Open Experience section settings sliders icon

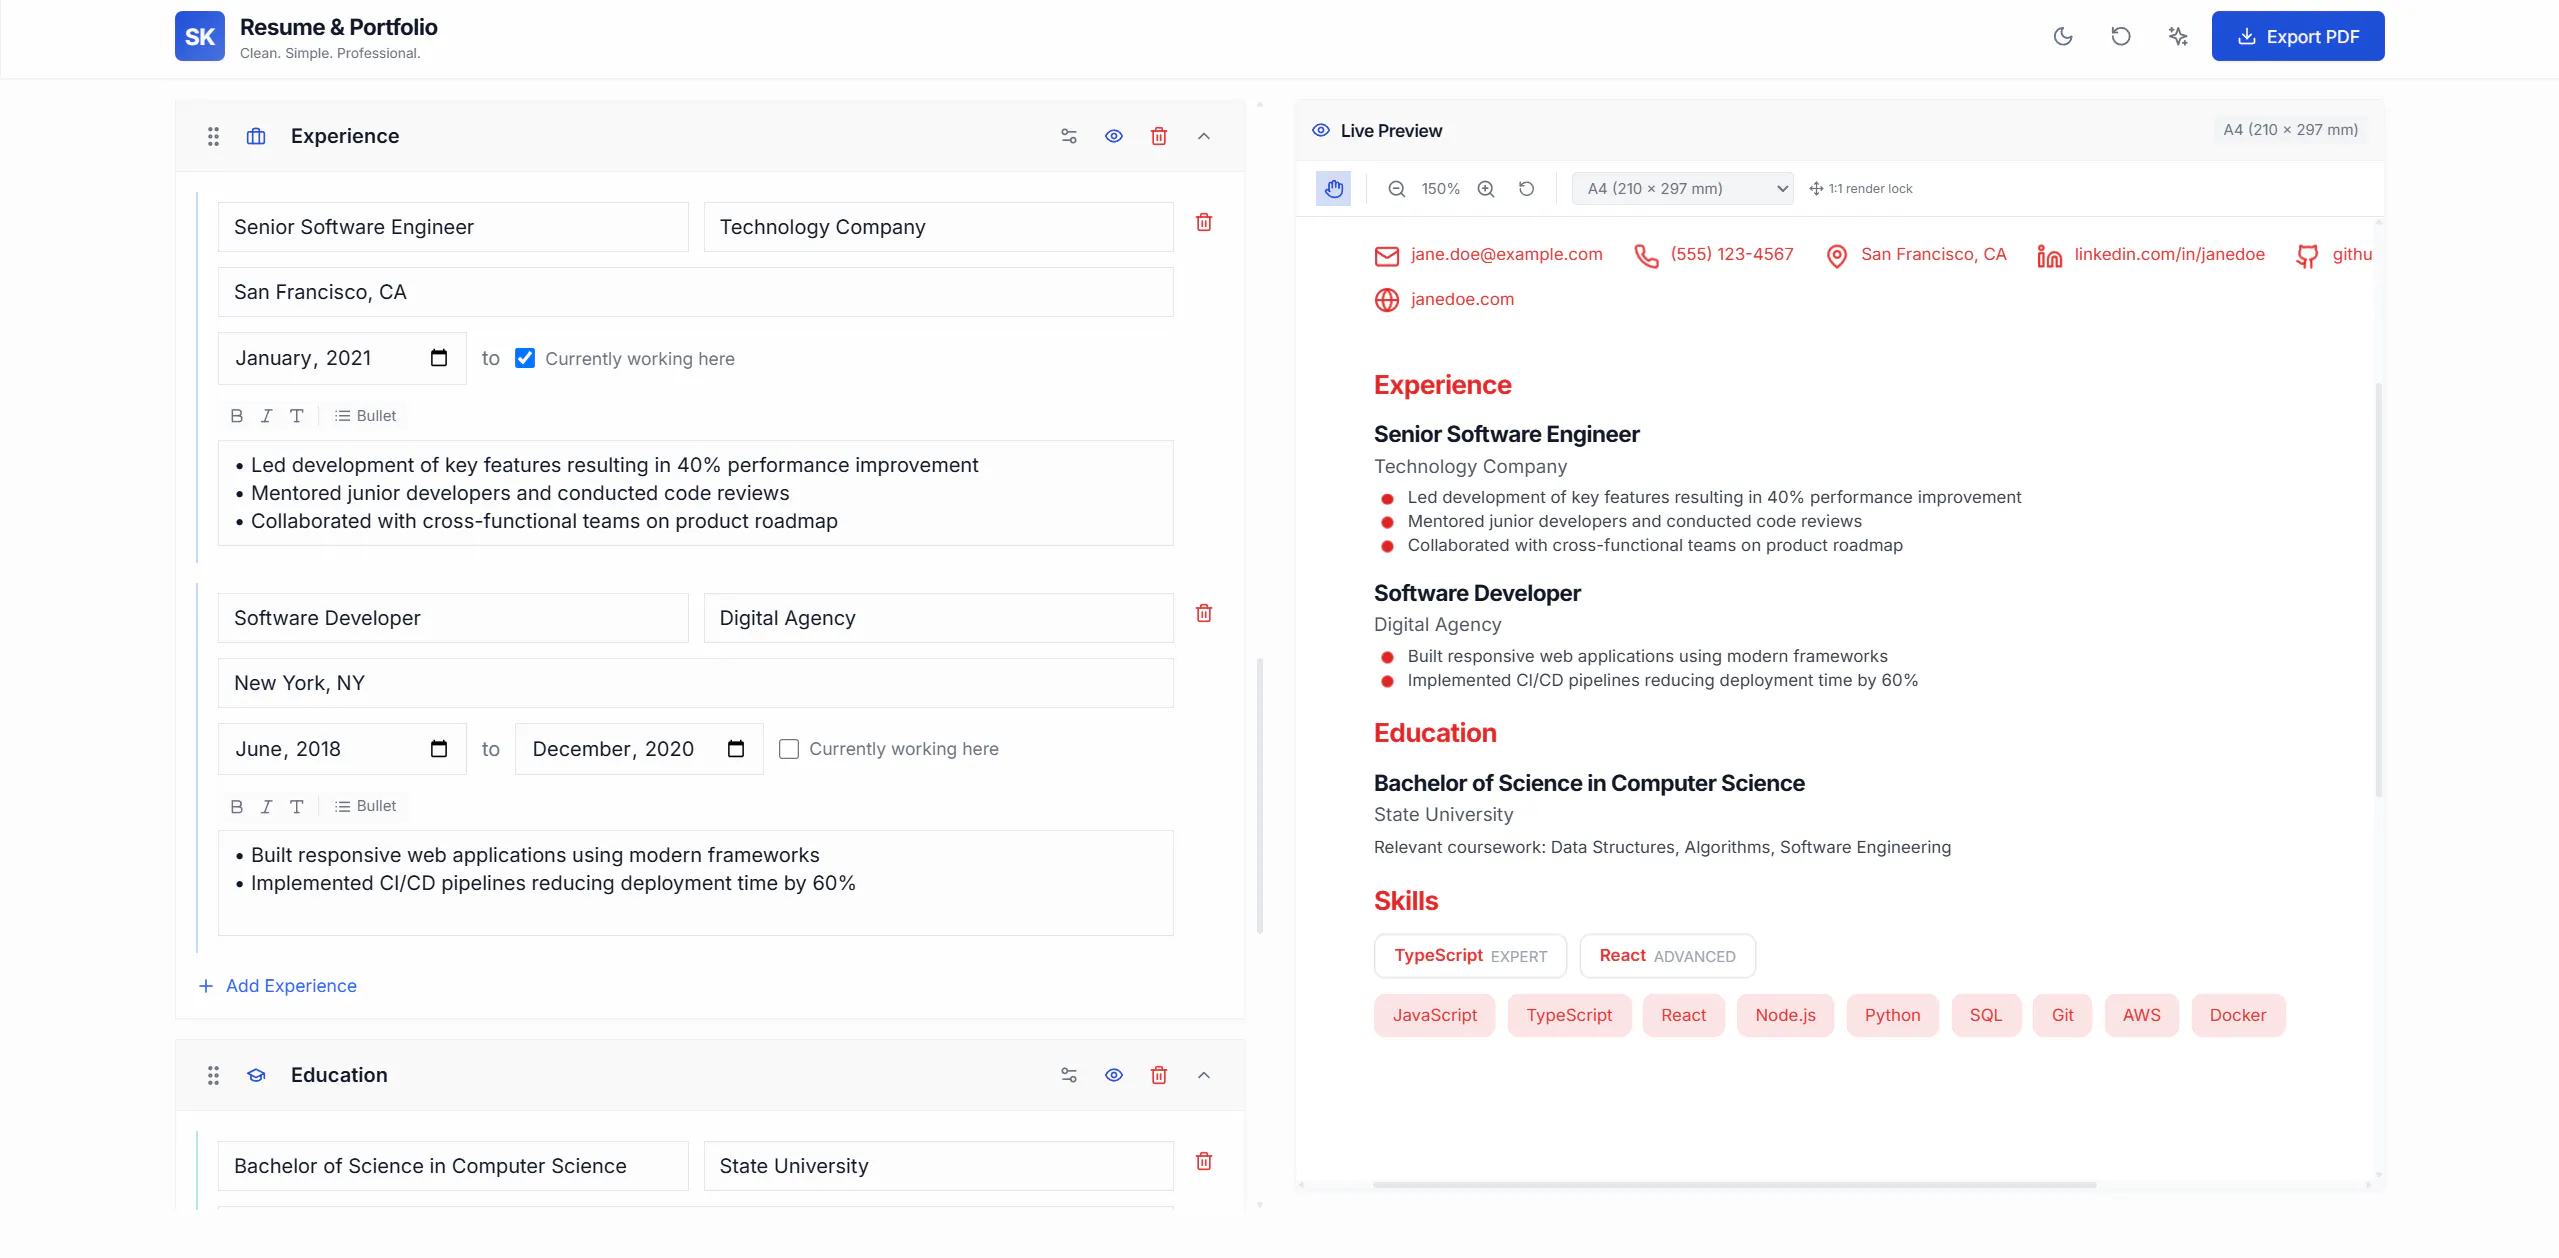point(1069,136)
